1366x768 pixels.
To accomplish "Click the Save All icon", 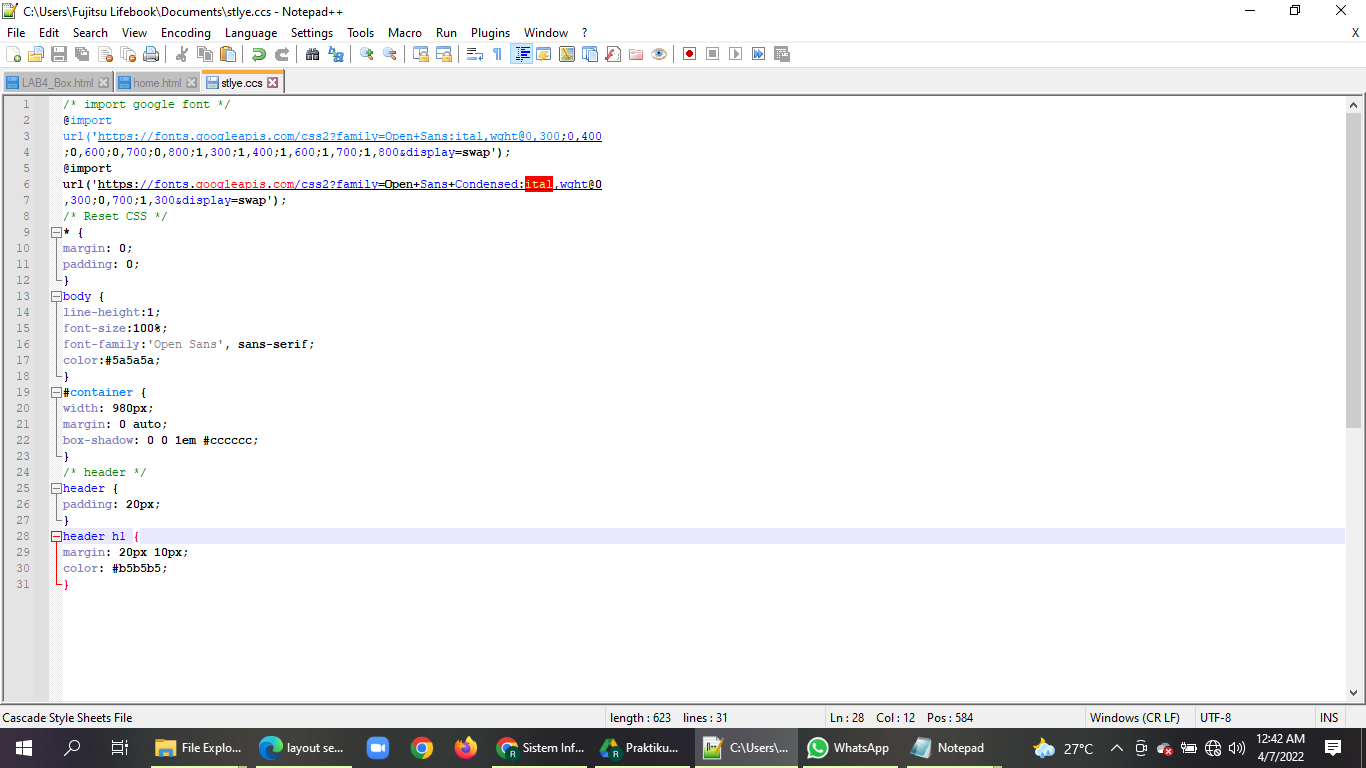I will tap(80, 54).
